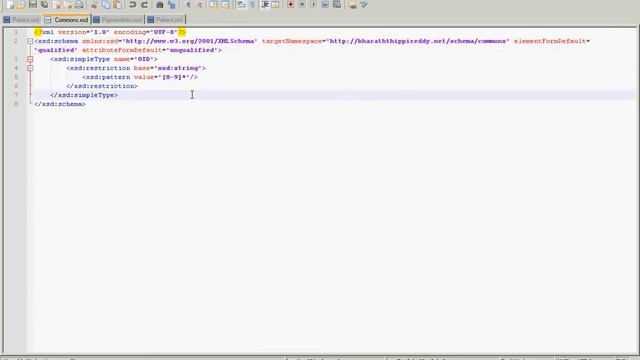Open a file using Open folder icon

tap(21, 5)
